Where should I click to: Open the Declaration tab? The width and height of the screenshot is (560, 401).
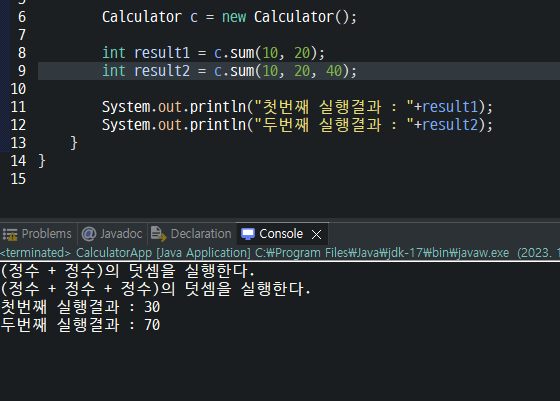192,234
